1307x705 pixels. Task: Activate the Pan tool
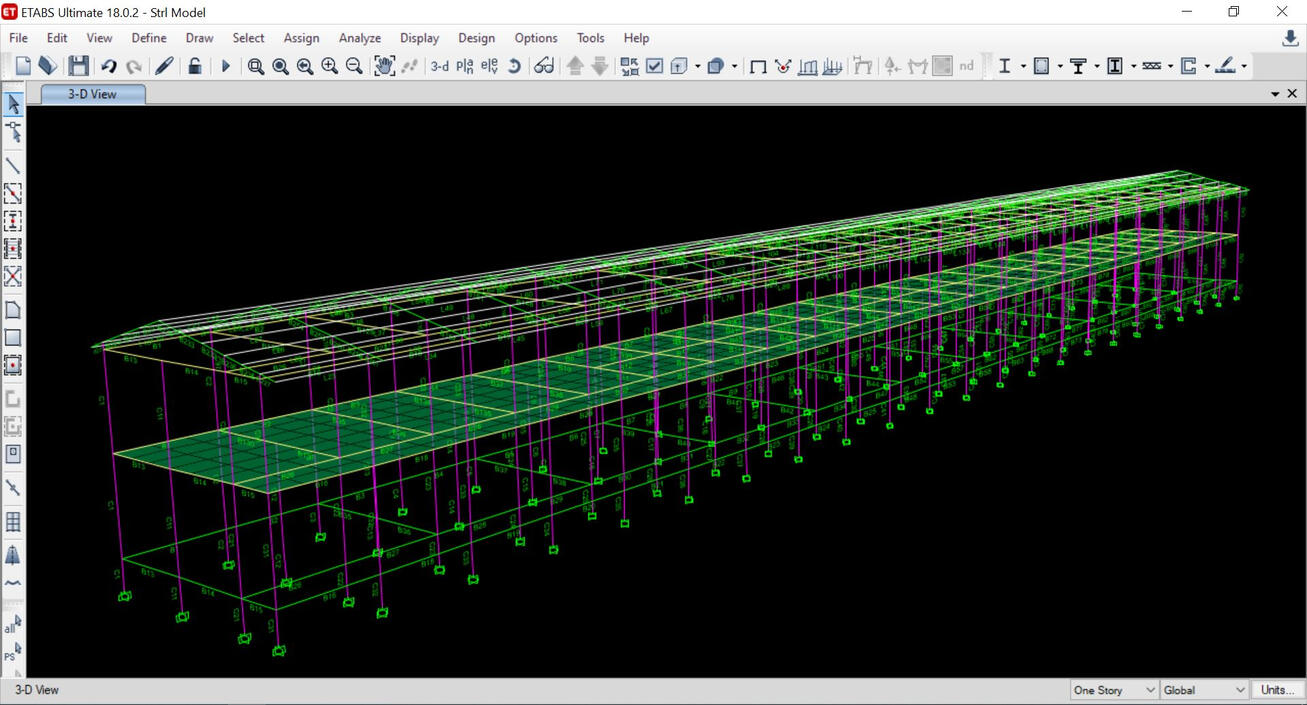pyautogui.click(x=384, y=65)
